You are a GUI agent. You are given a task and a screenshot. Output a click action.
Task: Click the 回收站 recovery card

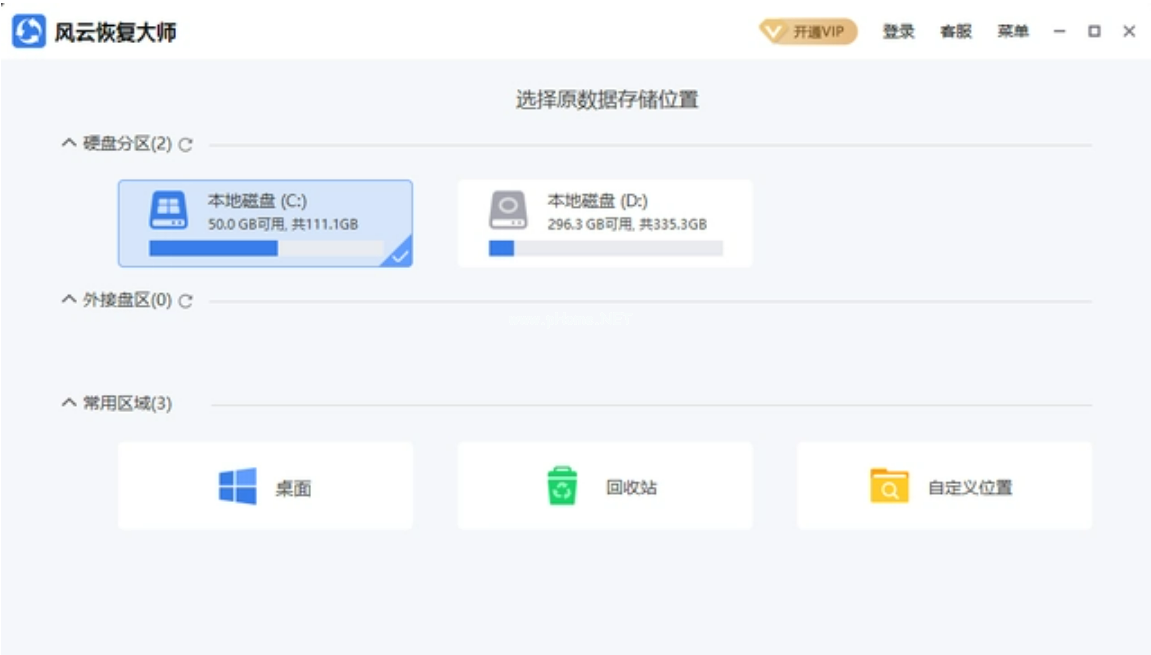tap(605, 484)
